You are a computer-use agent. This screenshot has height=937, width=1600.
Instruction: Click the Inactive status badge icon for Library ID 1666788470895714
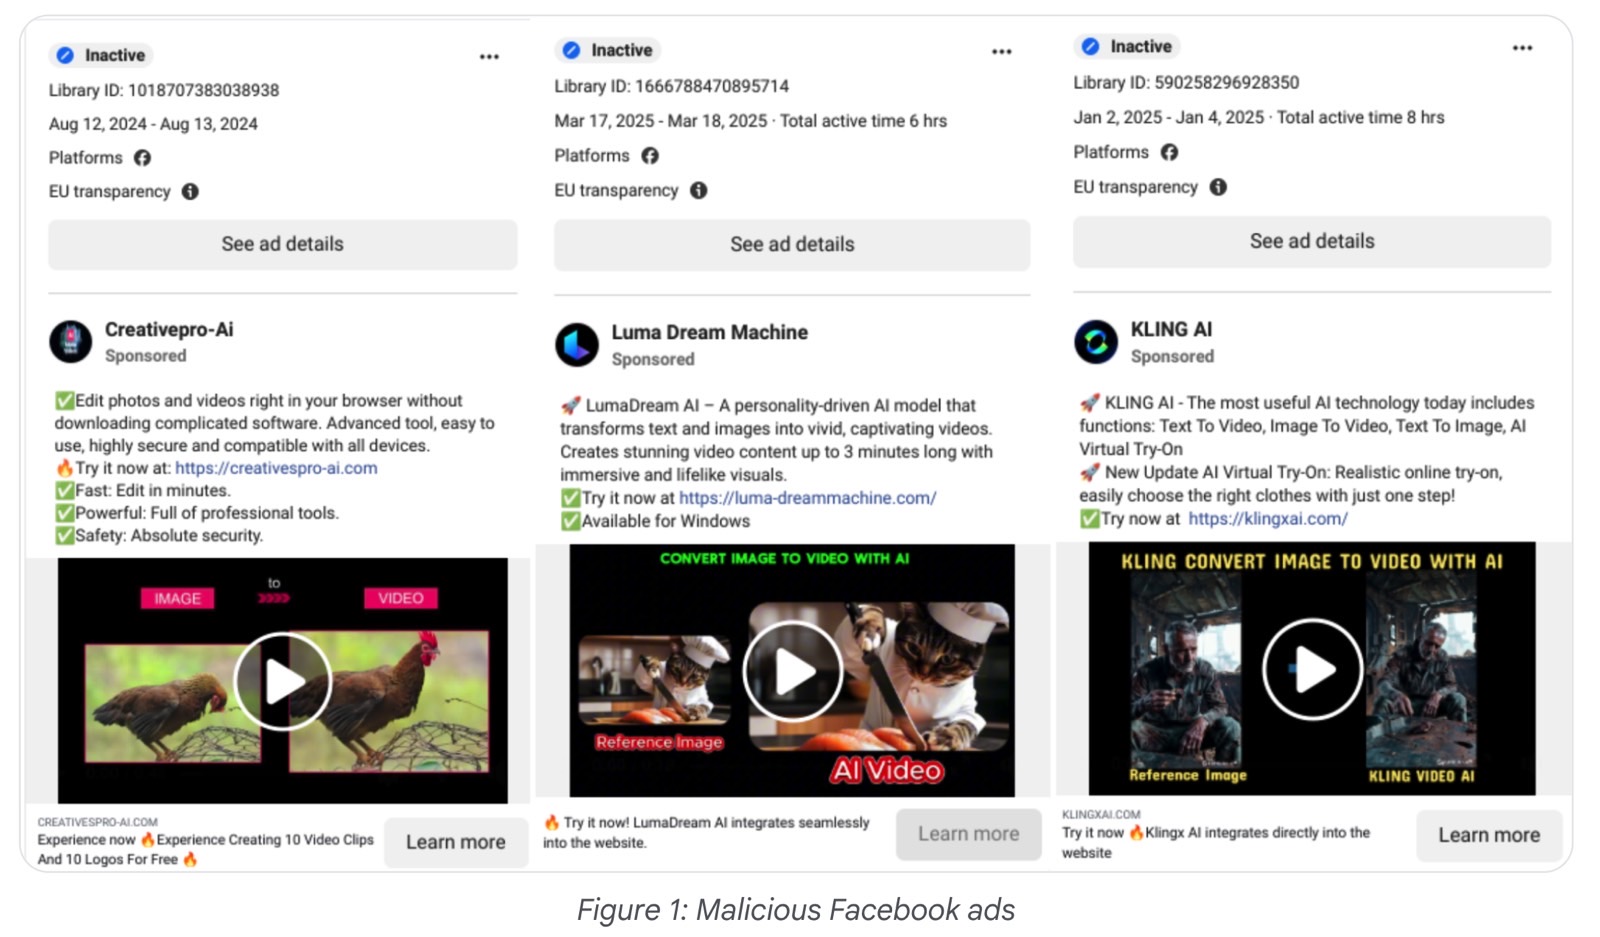[571, 50]
